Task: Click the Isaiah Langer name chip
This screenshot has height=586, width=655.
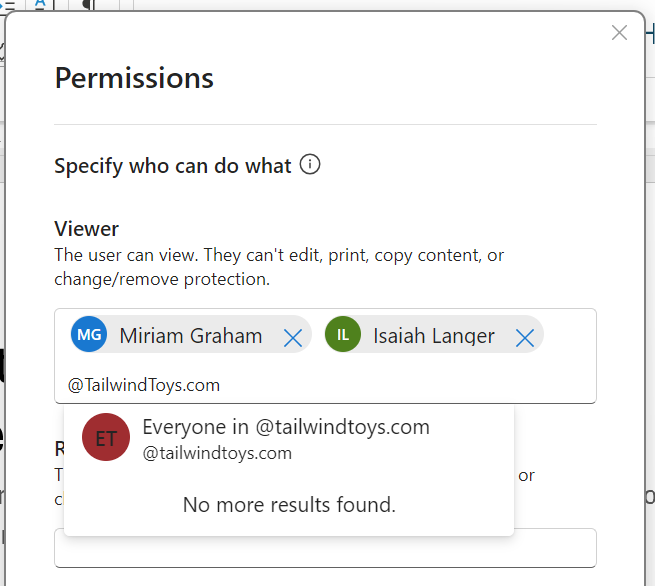Action: tap(434, 336)
